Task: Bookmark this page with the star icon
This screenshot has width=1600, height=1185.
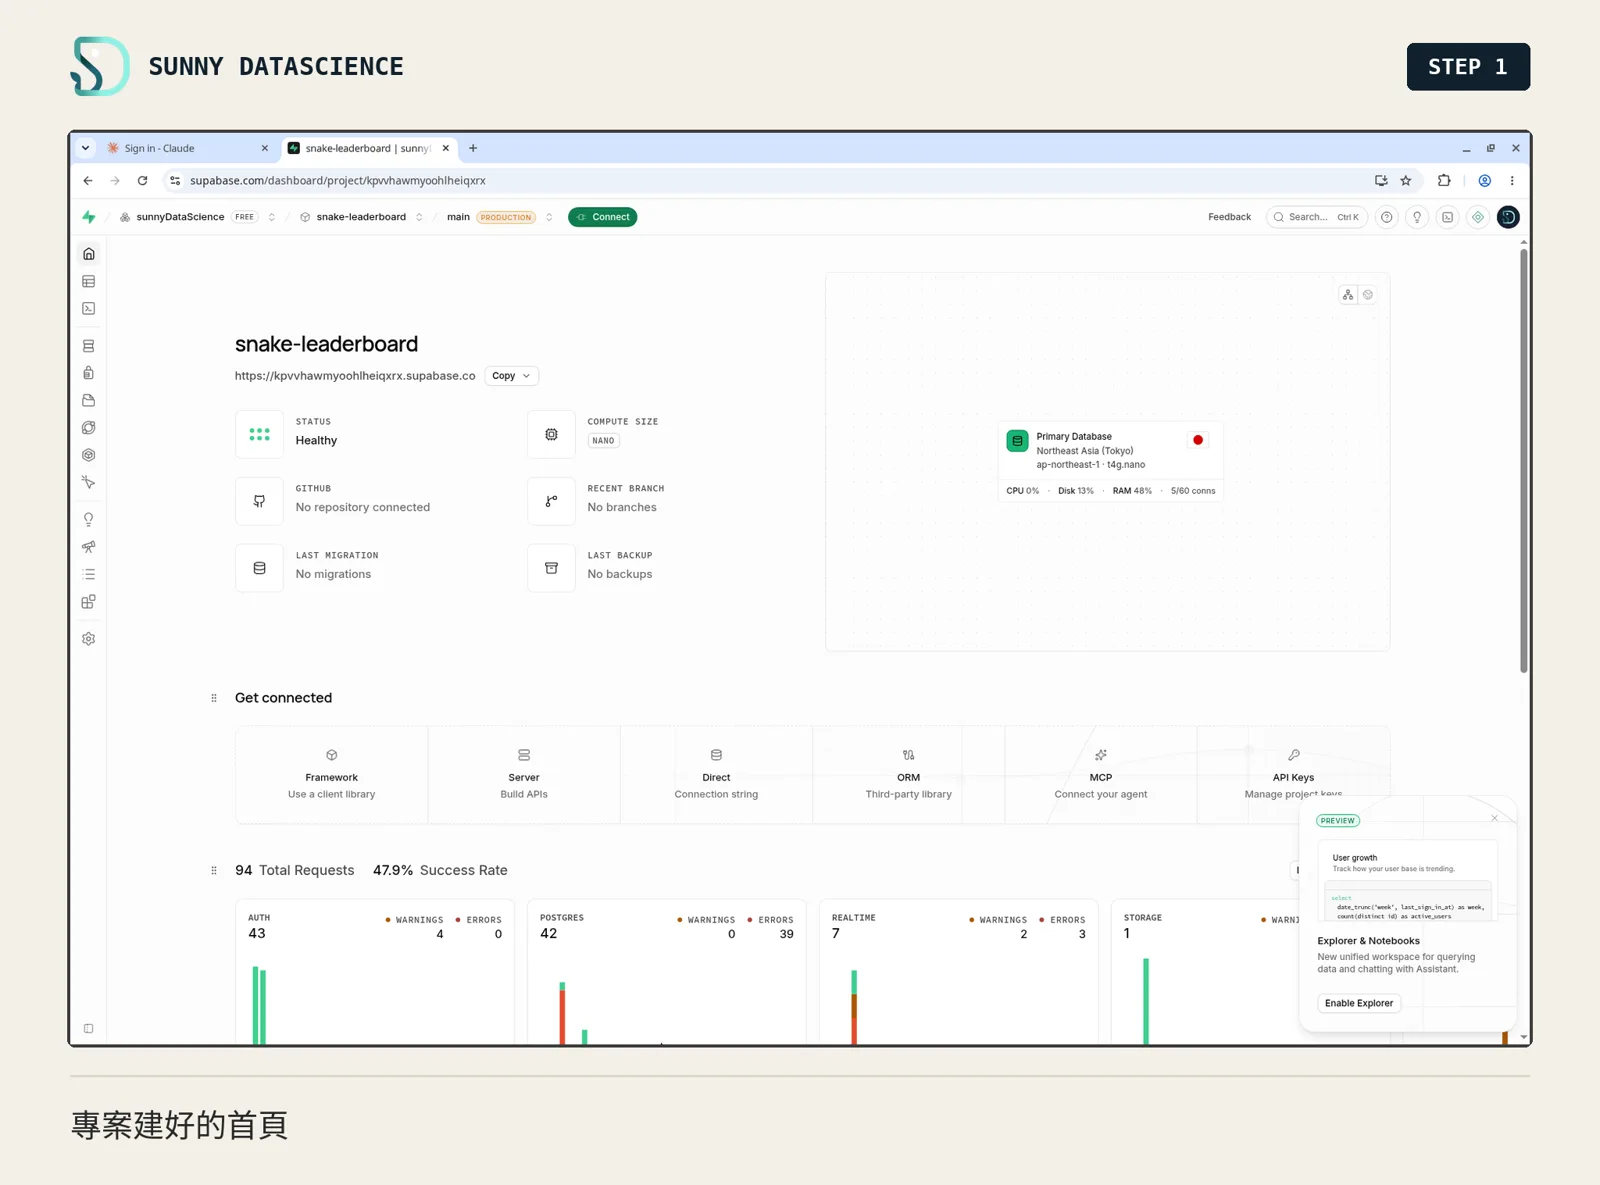Action: coord(1406,181)
